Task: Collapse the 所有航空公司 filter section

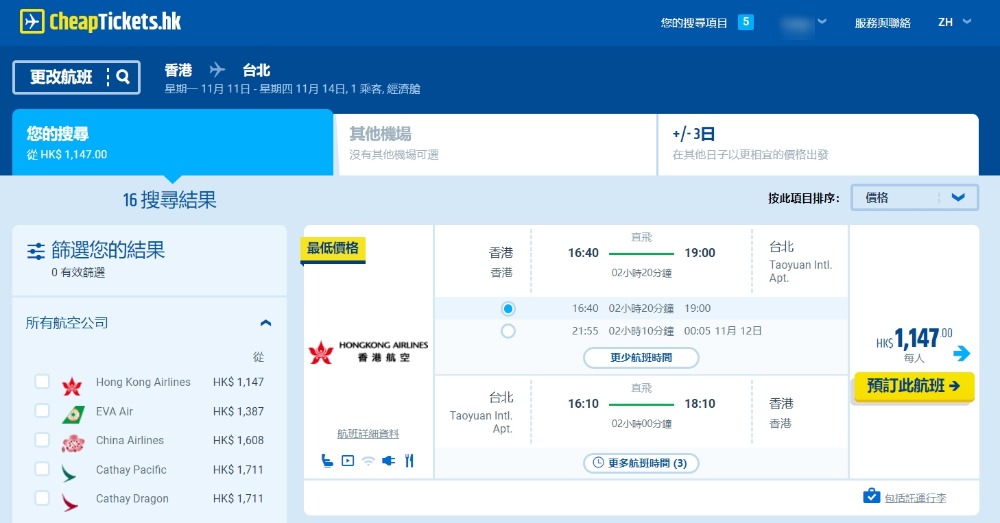Action: 265,323
